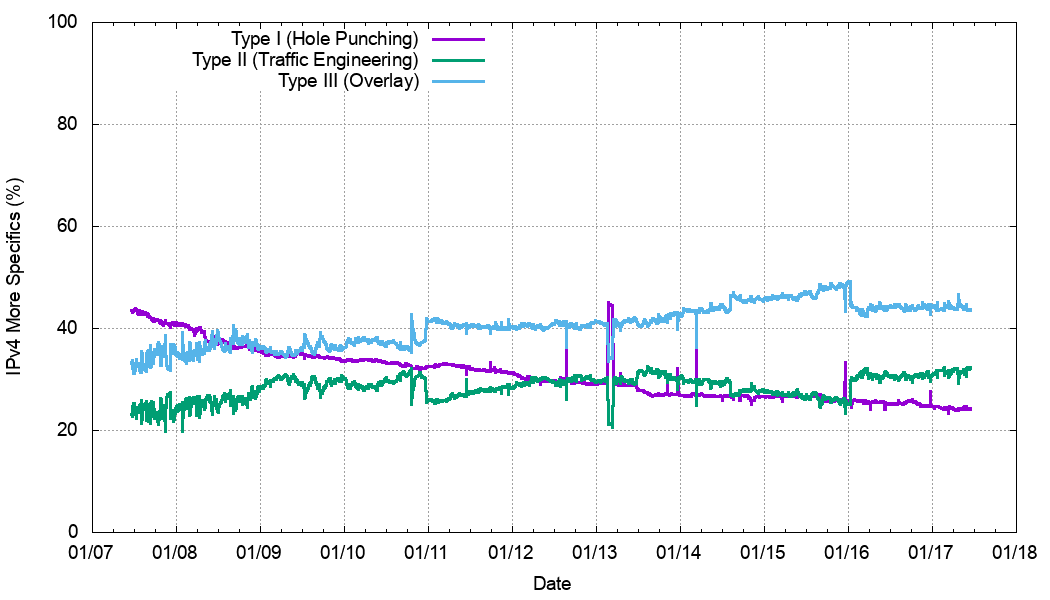Click the 'Date' x-axis title
The width and height of the screenshot is (1050, 600).
[553, 583]
